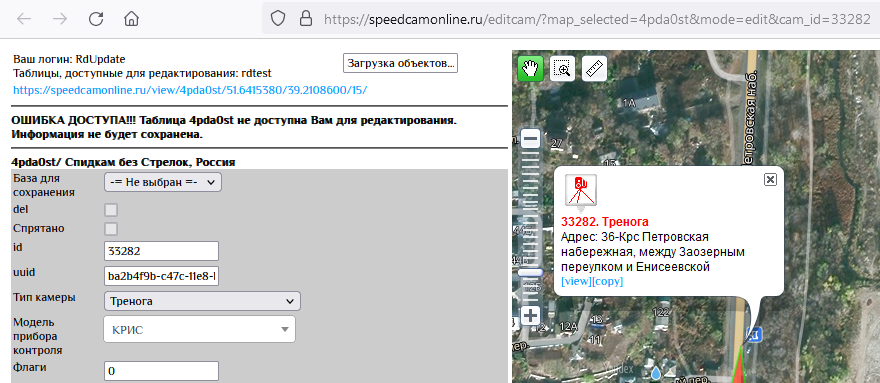This screenshot has height=383, width=880.
Task: Click the ОШИБКА ДОСТУПА error message
Action: click(235, 128)
